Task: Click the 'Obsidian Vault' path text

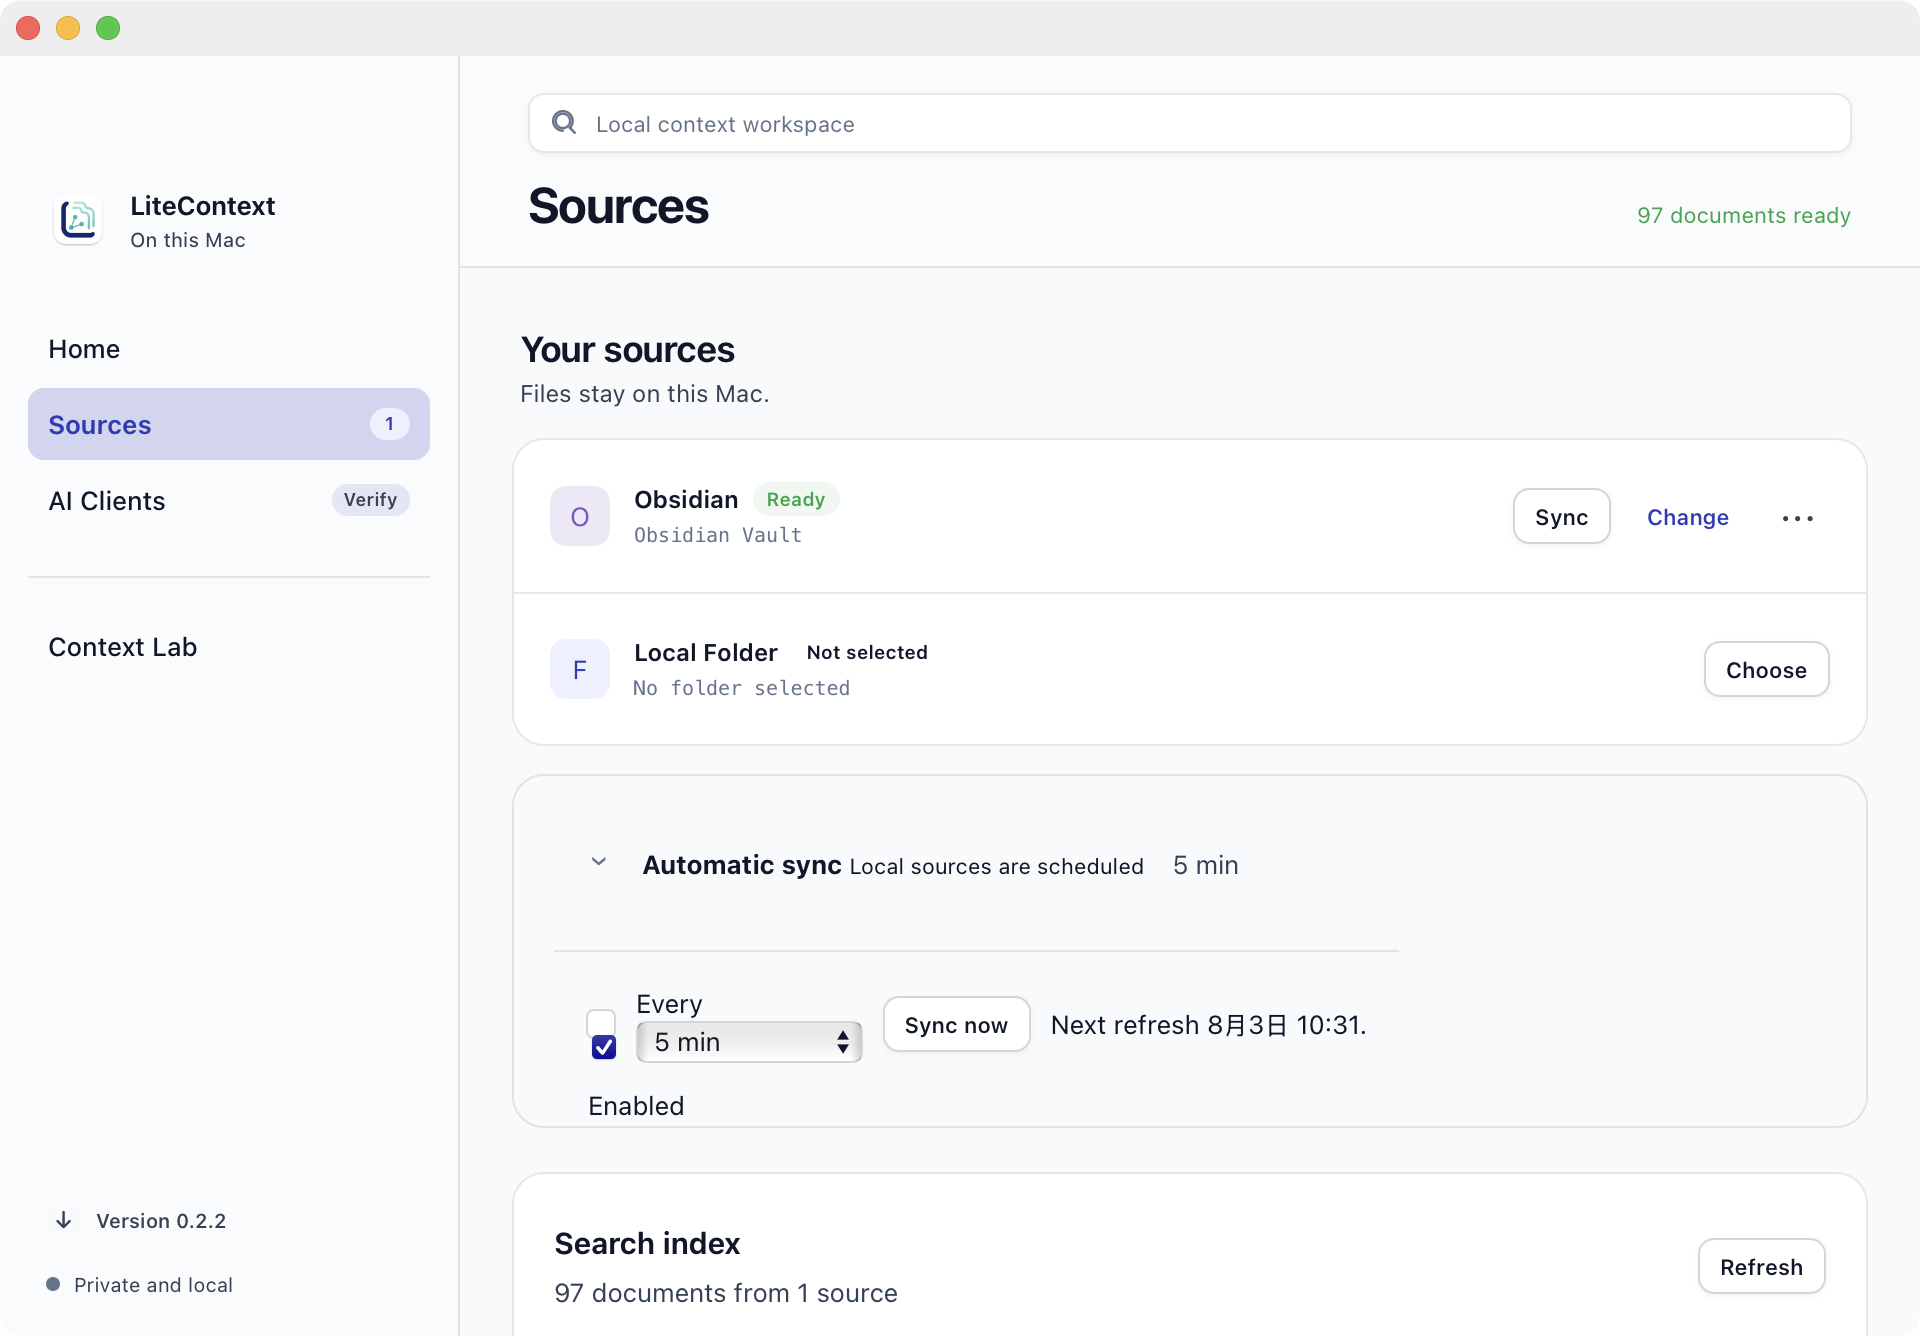Action: [x=718, y=535]
